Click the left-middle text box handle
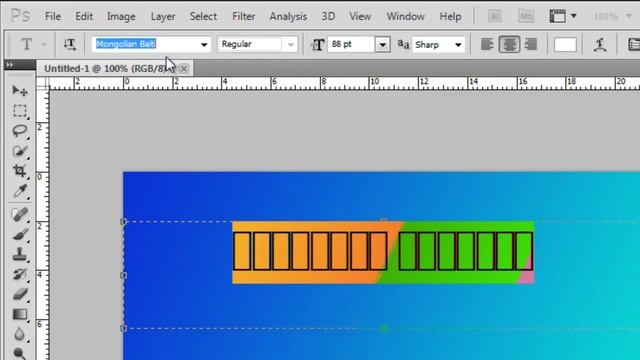 124,275
